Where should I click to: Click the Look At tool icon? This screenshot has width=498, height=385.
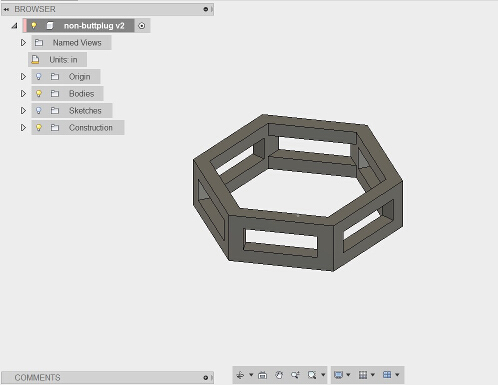pos(263,375)
